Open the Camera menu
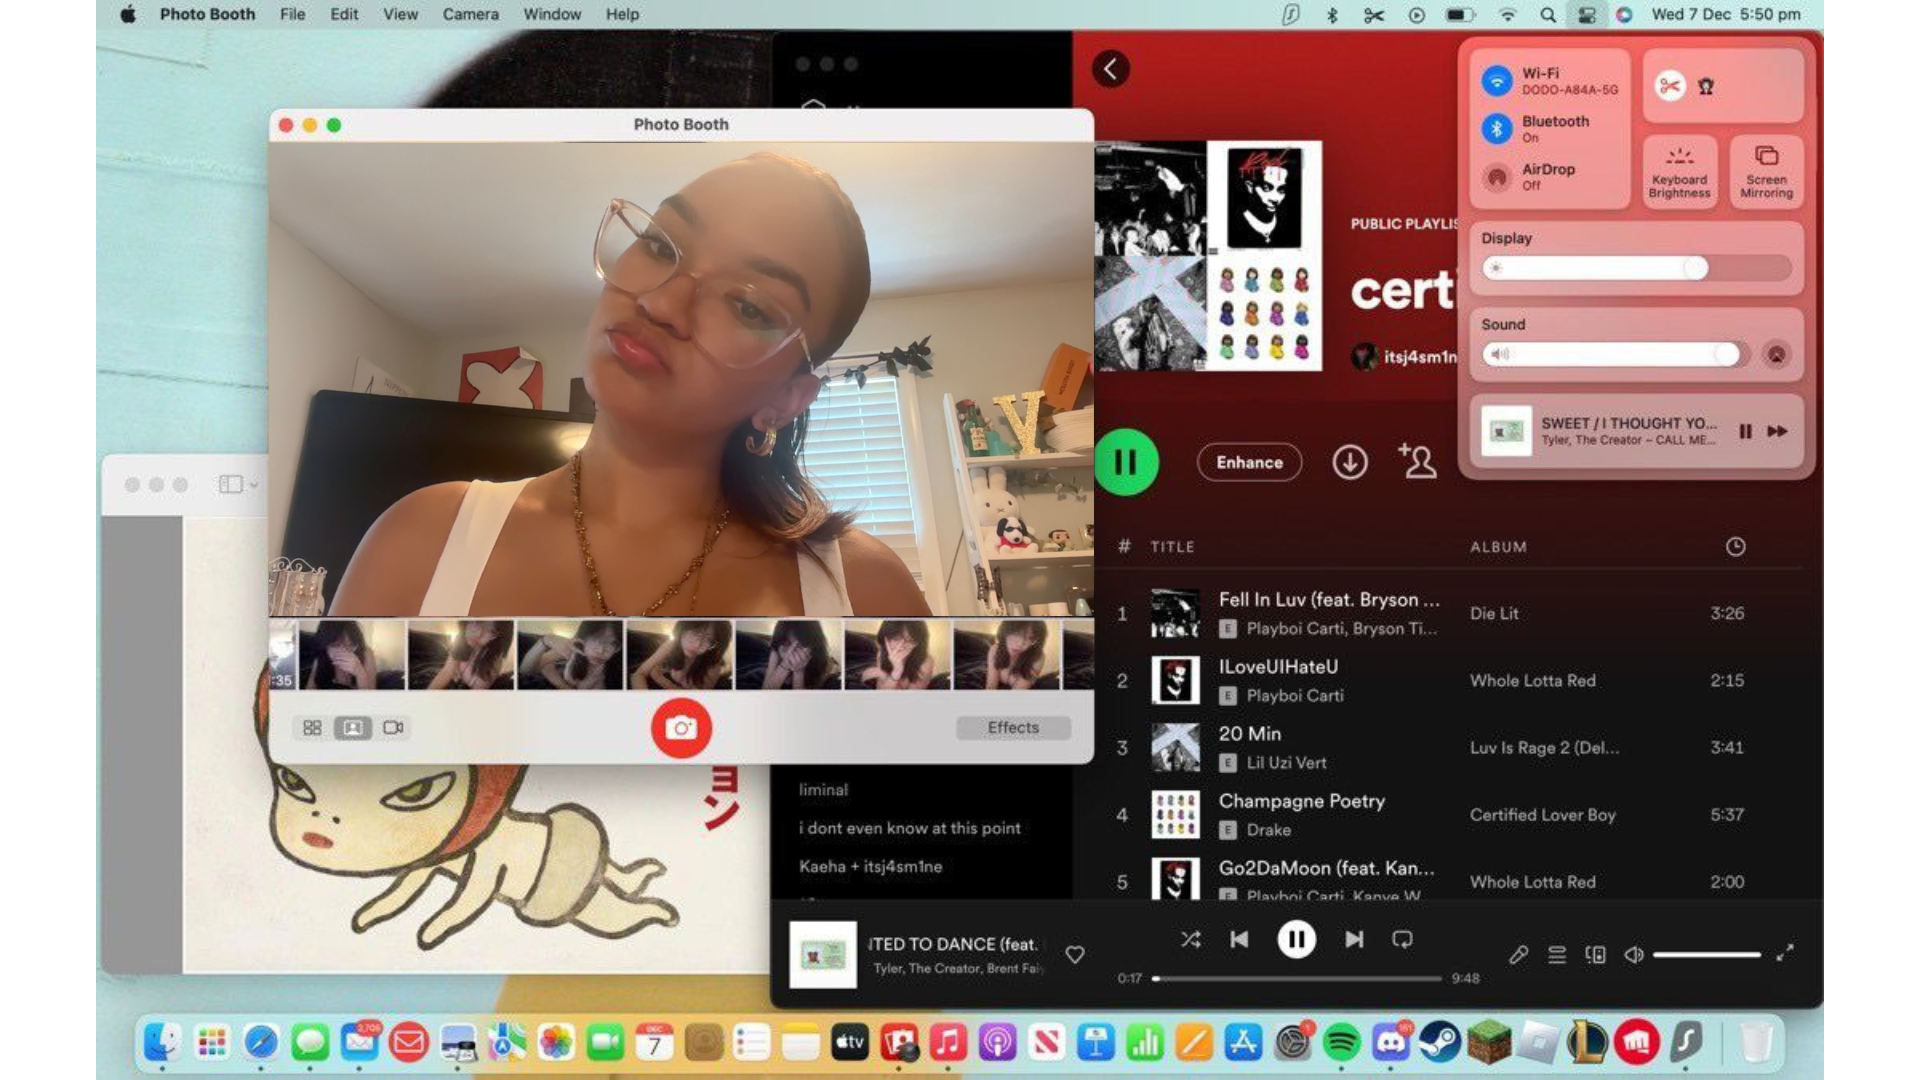The image size is (1920, 1080). coord(470,14)
